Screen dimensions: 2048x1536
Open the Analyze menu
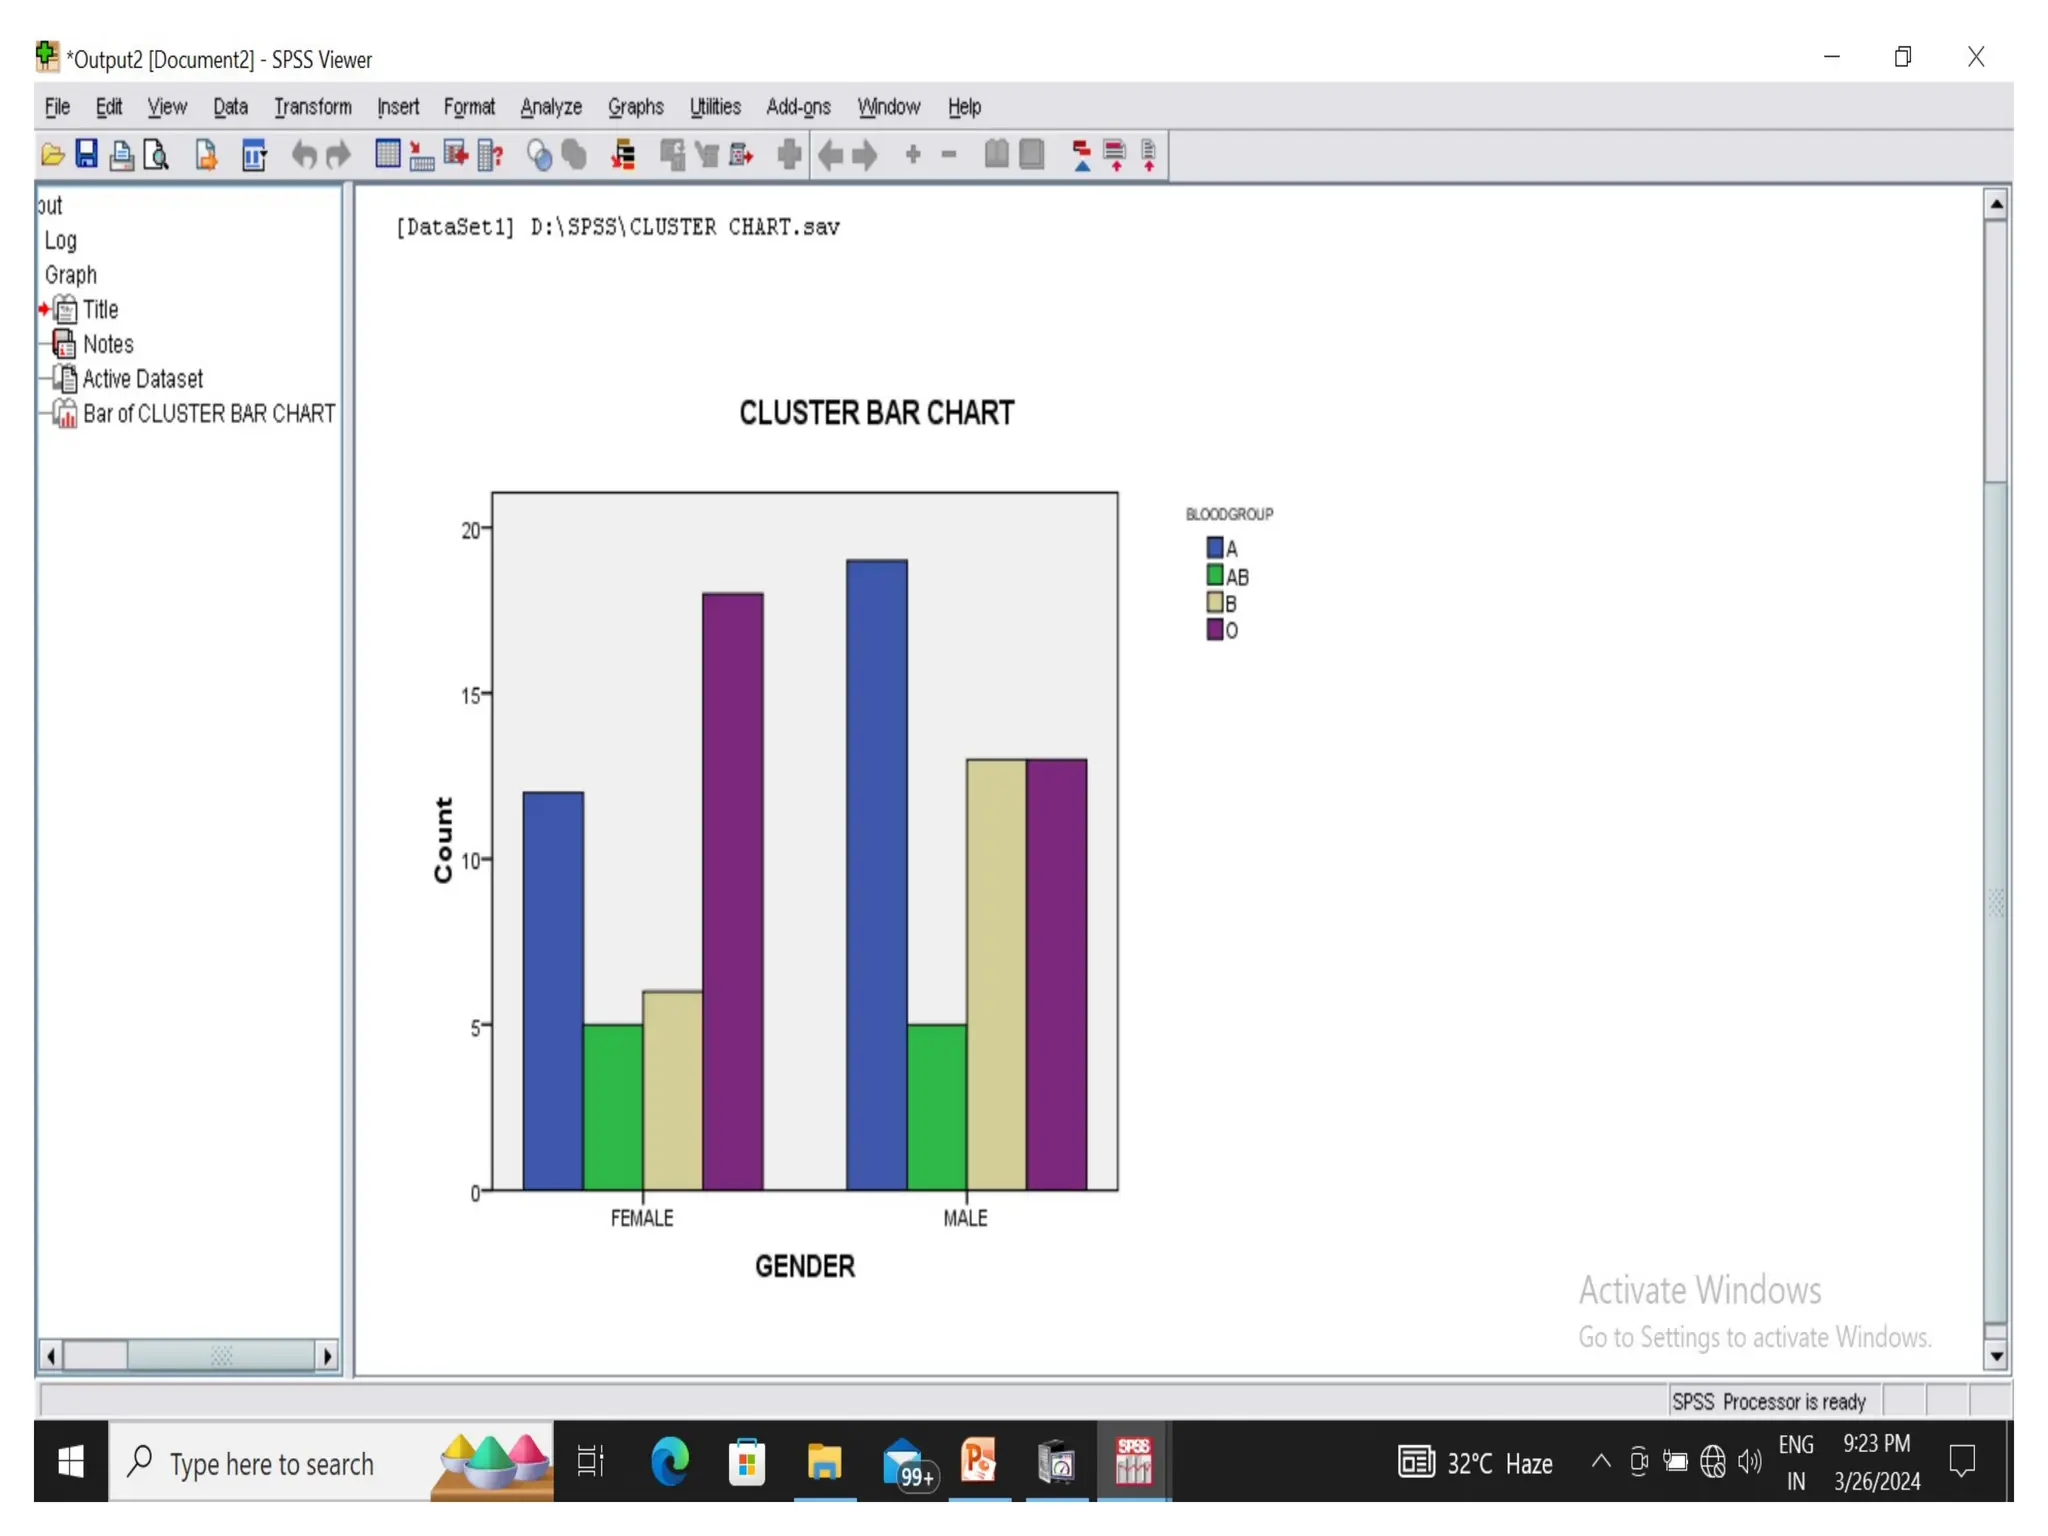click(x=550, y=107)
